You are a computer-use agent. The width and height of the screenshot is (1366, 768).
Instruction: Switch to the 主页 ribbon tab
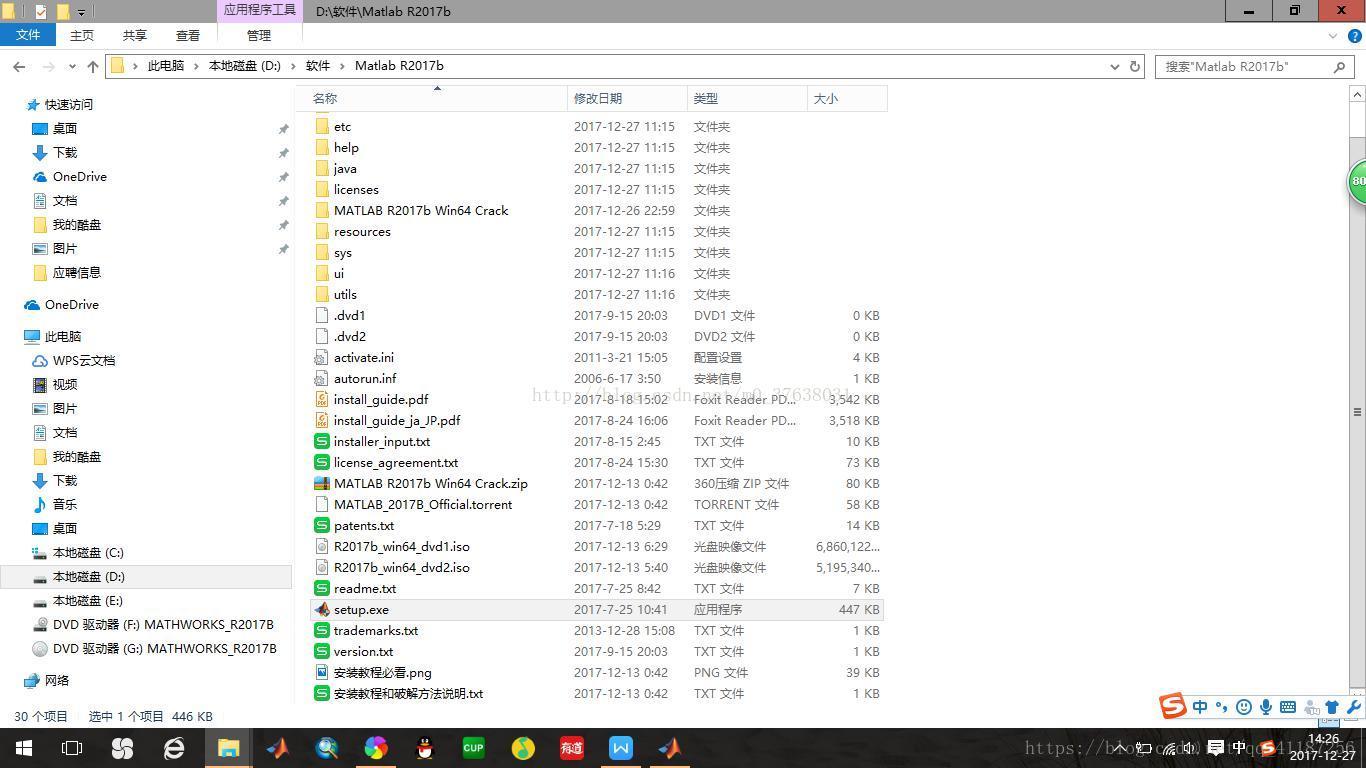click(82, 35)
